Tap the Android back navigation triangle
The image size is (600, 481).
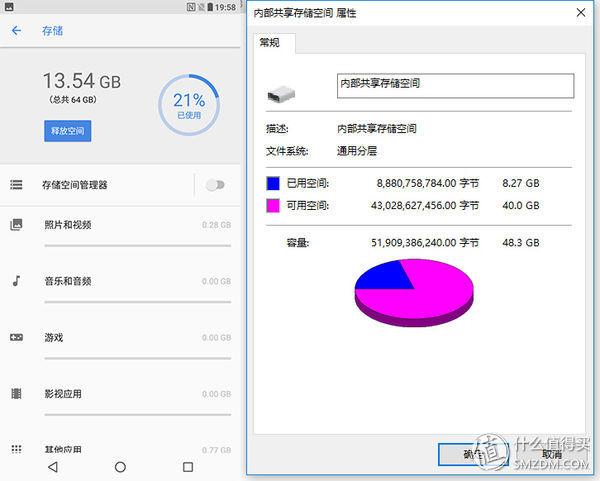coord(53,467)
